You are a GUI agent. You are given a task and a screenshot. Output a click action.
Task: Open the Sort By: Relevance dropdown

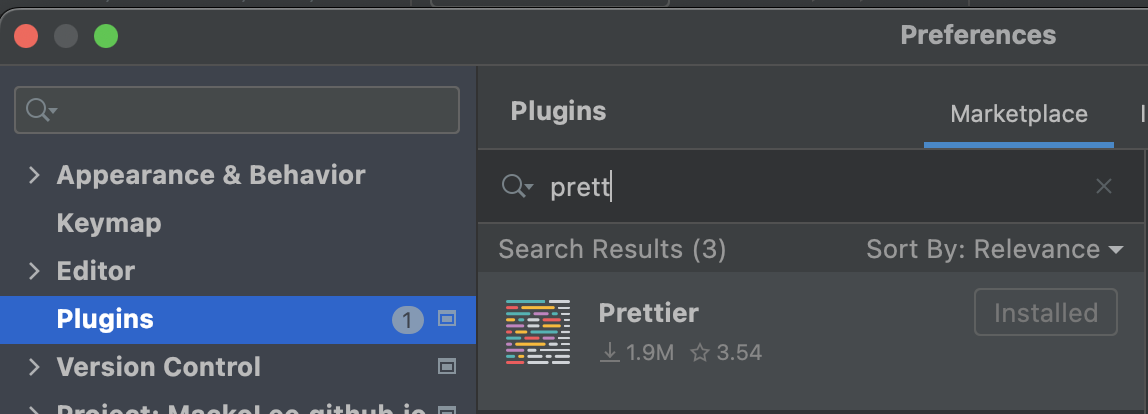tap(995, 249)
